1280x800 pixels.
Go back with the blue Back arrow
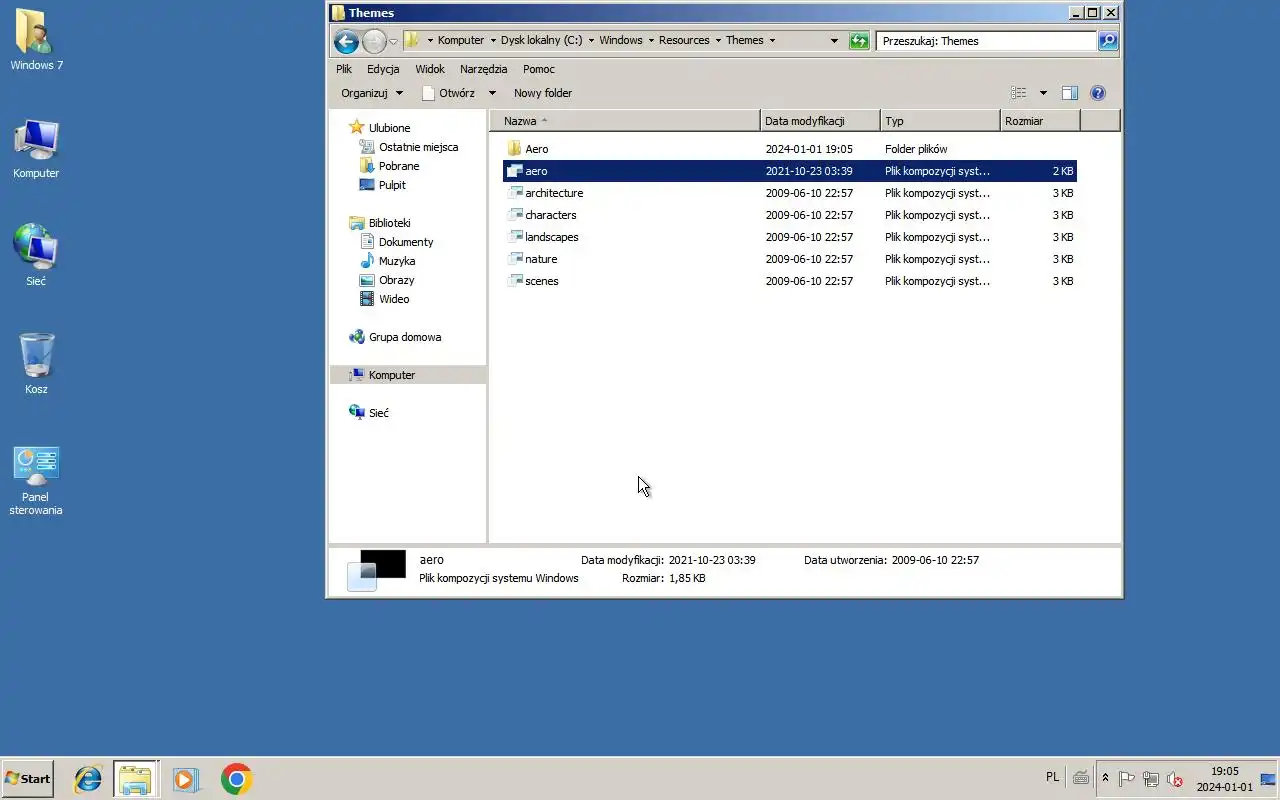click(x=346, y=41)
